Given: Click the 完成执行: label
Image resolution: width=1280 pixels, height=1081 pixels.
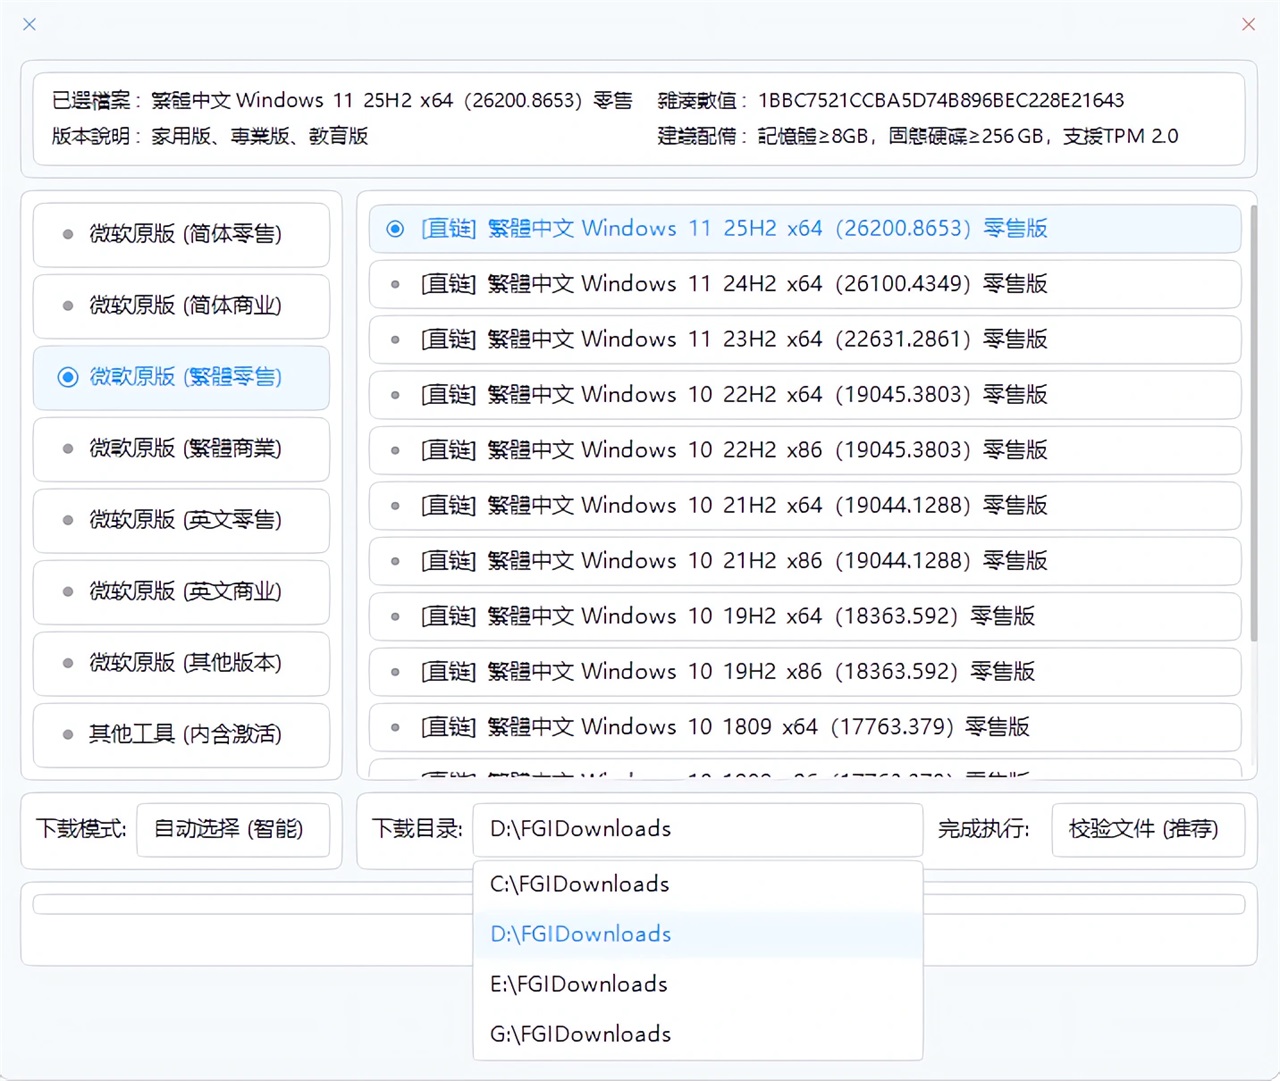Looking at the screenshot, I should click(984, 830).
